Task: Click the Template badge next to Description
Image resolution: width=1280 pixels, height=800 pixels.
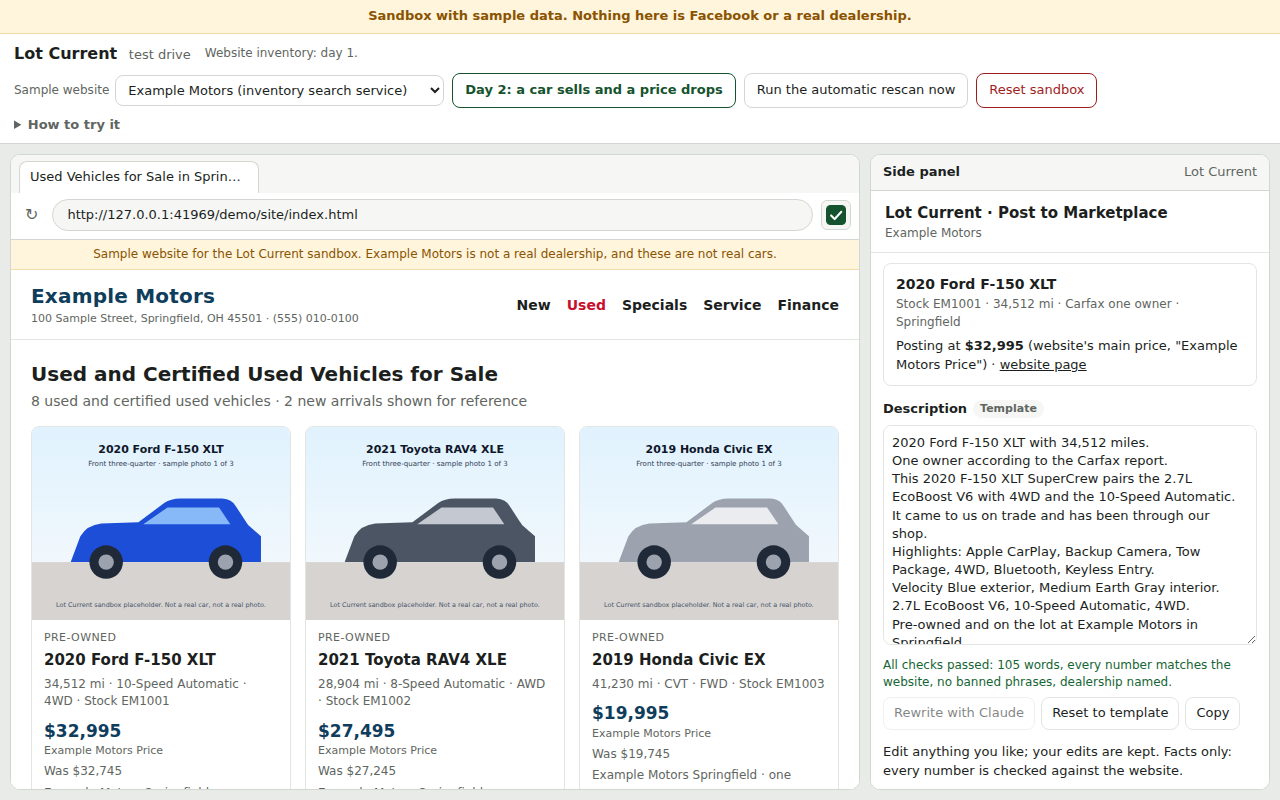Action: pos(1008,409)
